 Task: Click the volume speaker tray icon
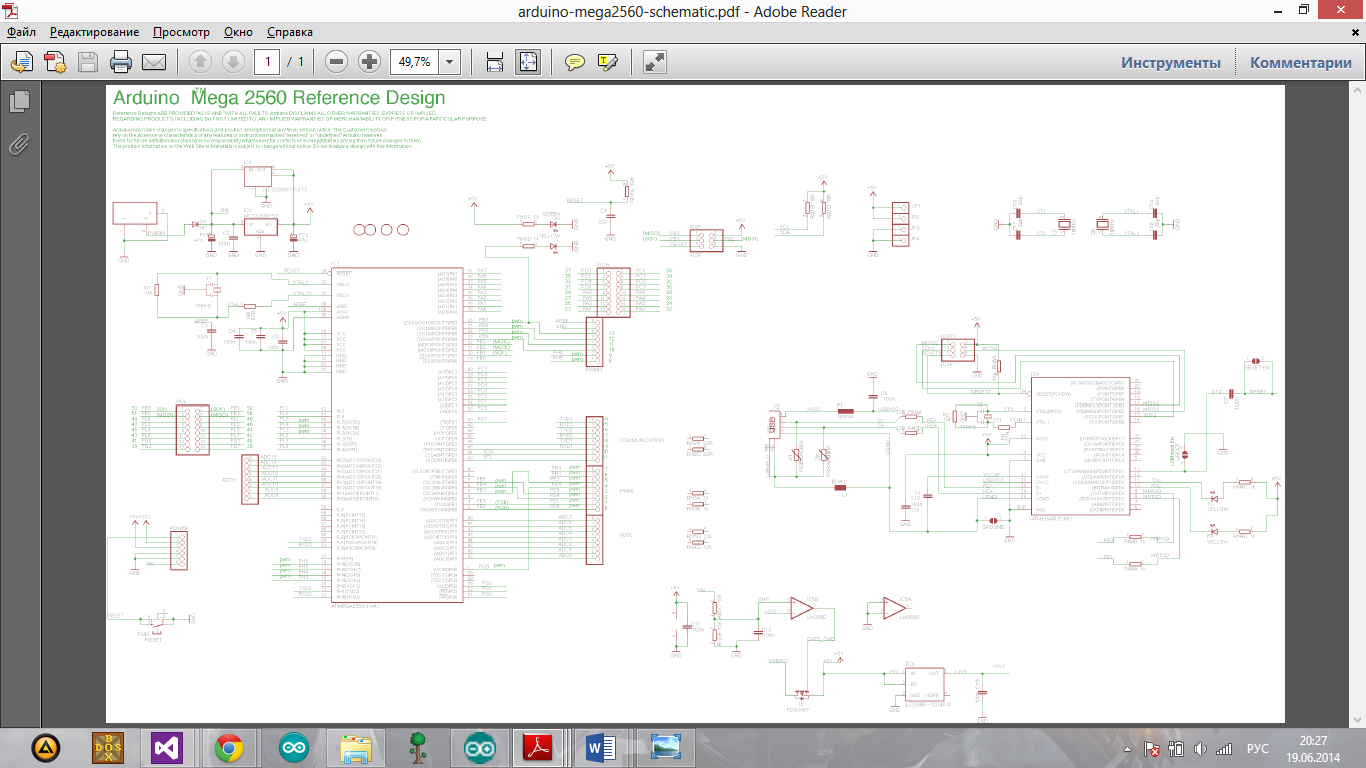coord(1200,749)
